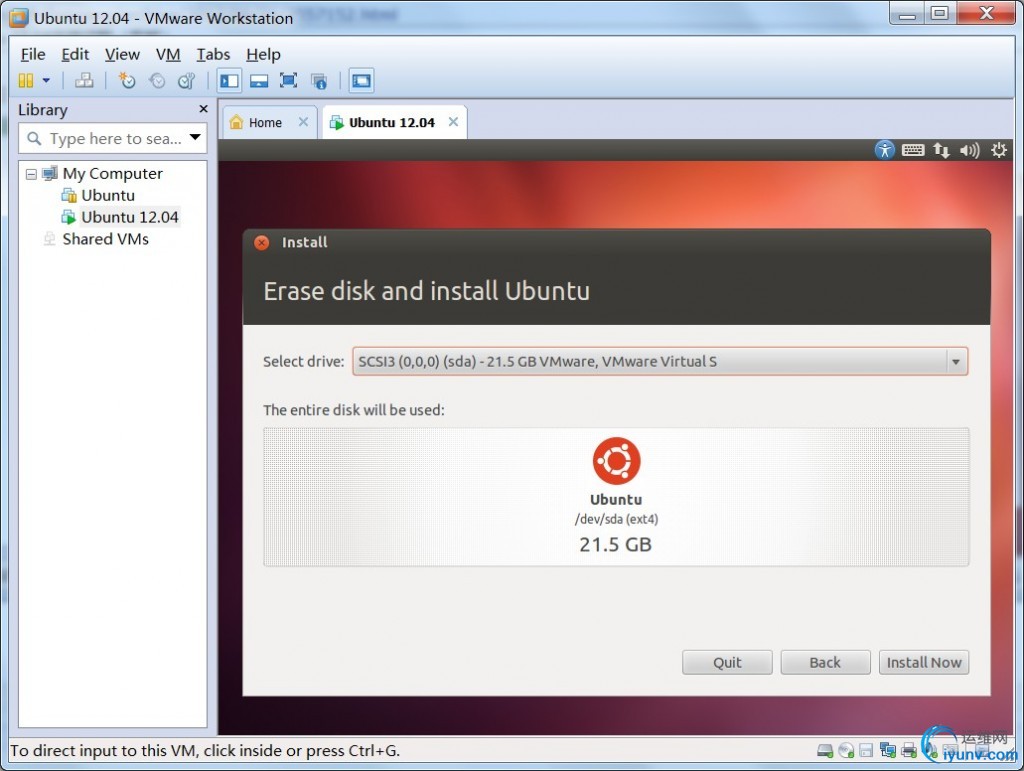Switch to the Ubuntu 12.04 tab
This screenshot has height=771, width=1024.
pyautogui.click(x=391, y=123)
